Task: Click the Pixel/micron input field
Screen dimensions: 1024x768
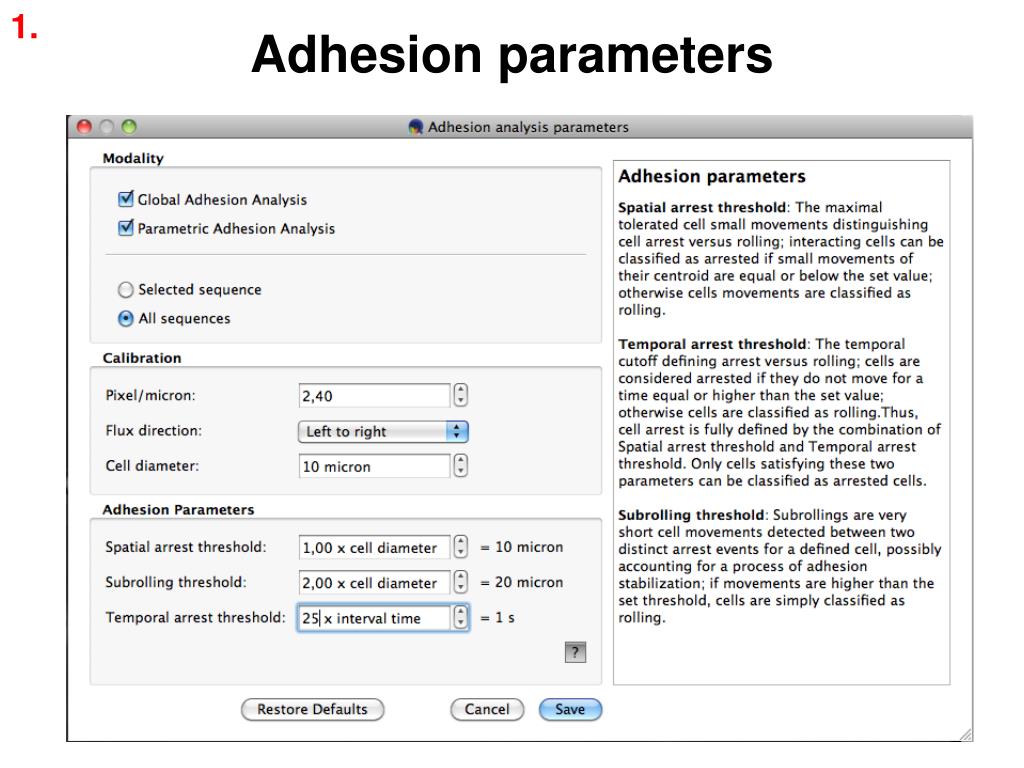Action: tap(374, 396)
